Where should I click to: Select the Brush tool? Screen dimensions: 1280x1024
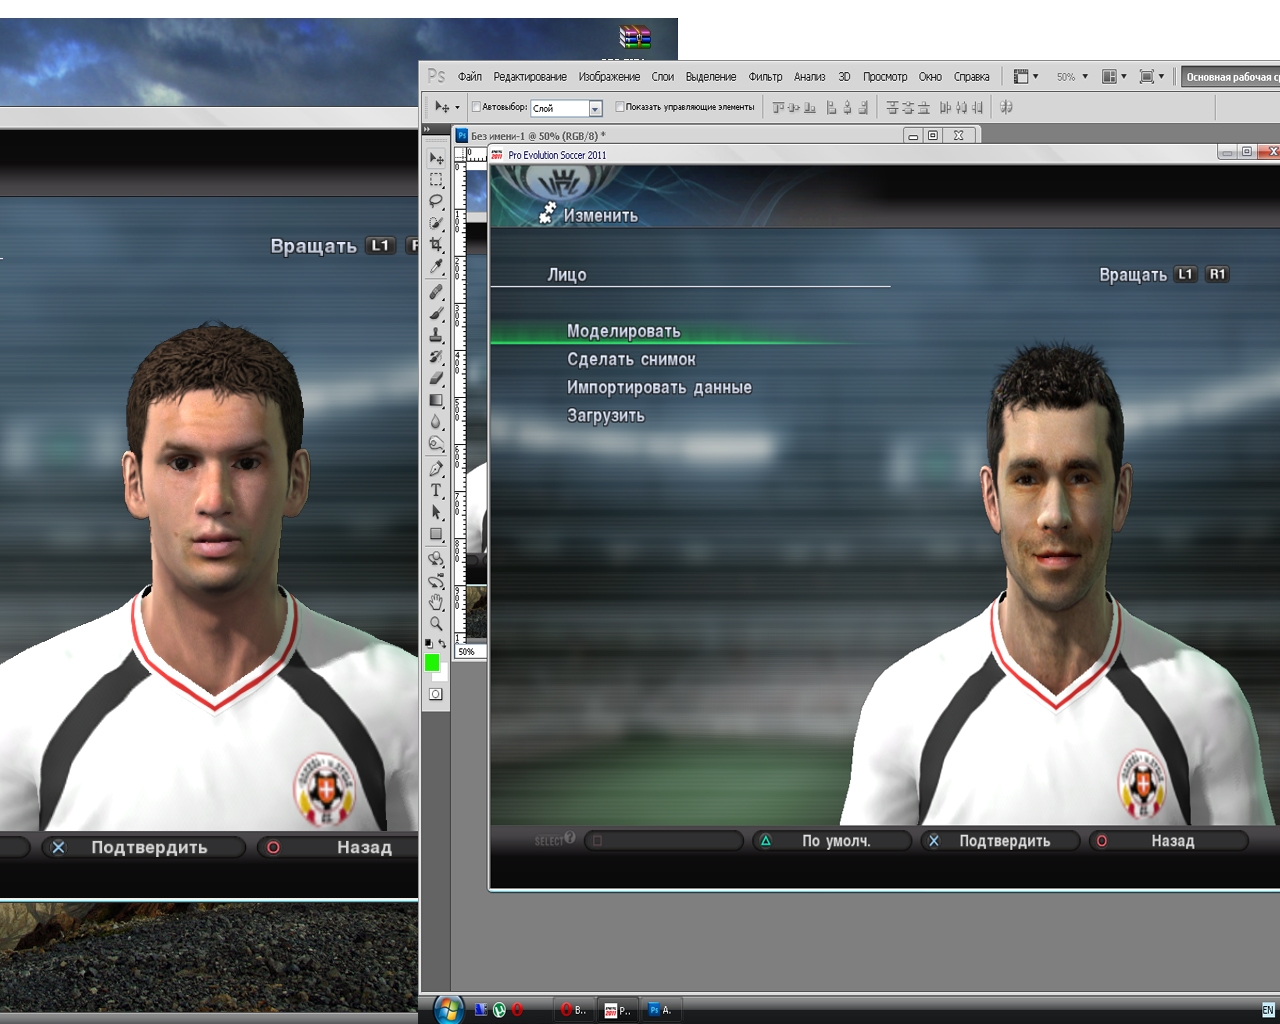[x=436, y=314]
